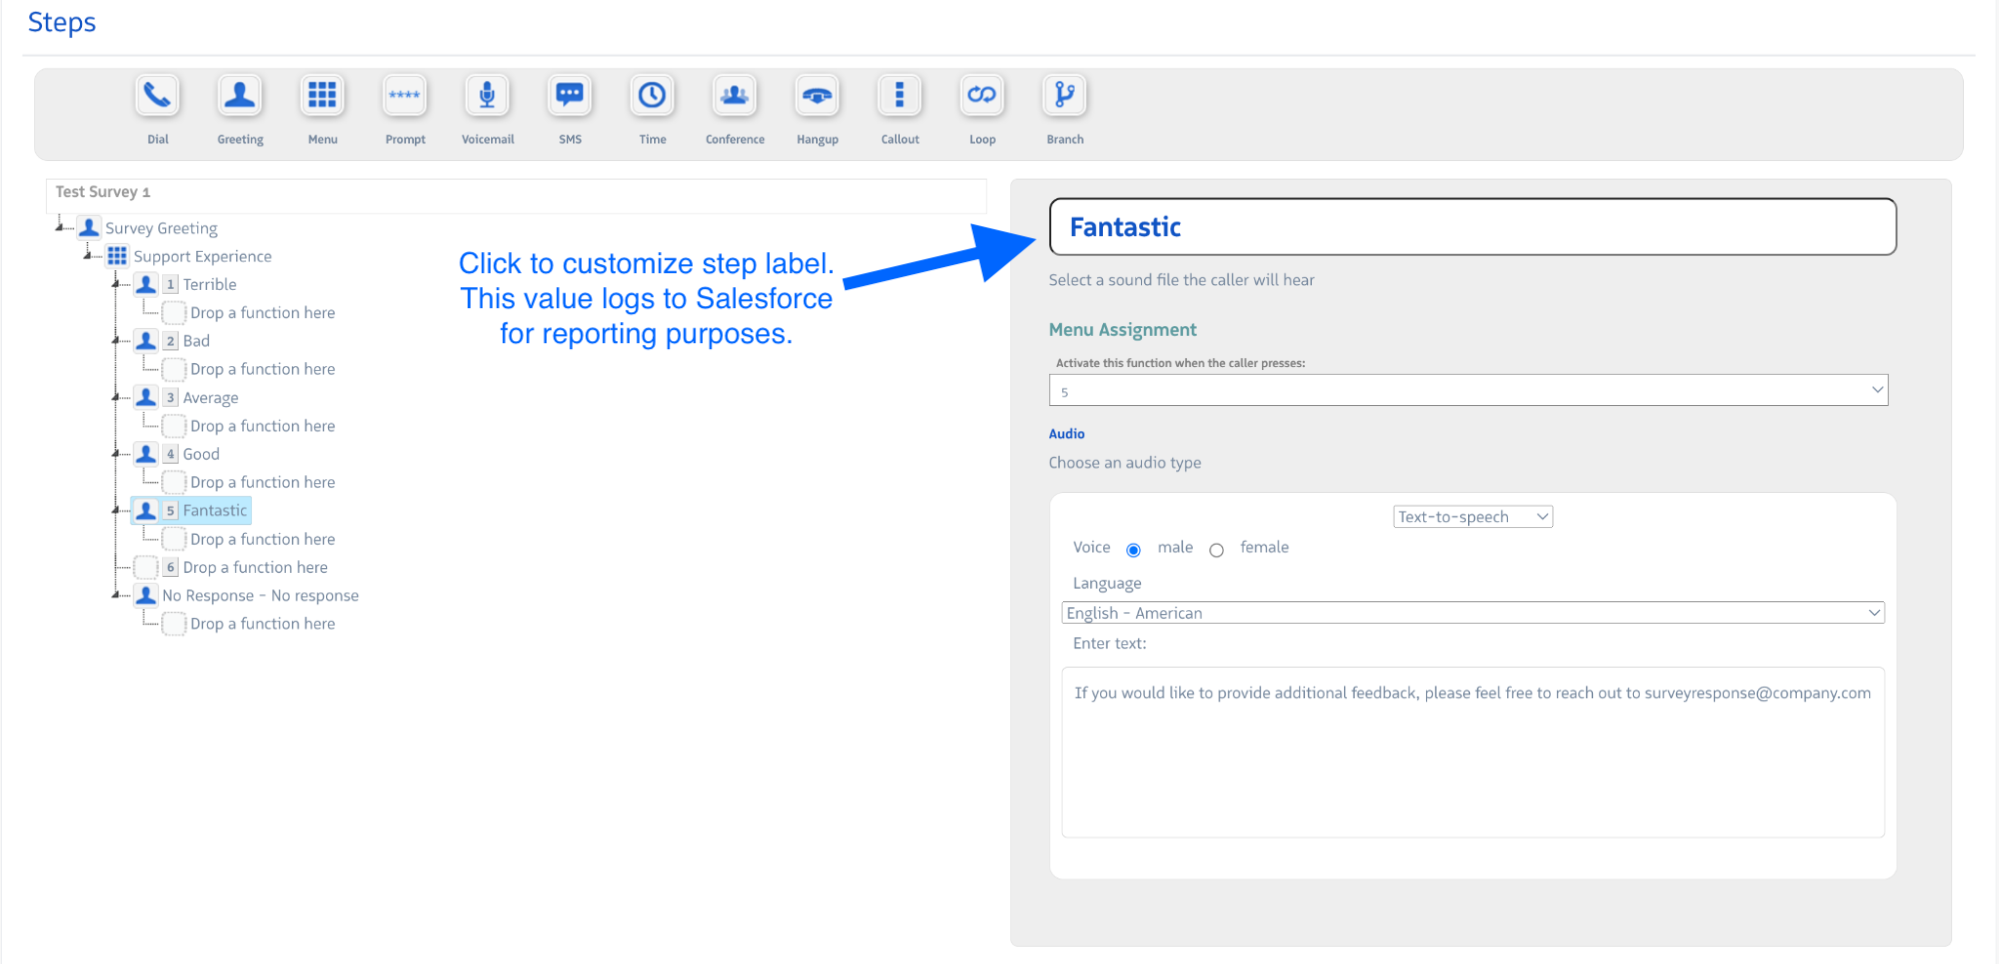Image resolution: width=1999 pixels, height=965 pixels.
Task: Choose the female voice option
Action: 1216,550
